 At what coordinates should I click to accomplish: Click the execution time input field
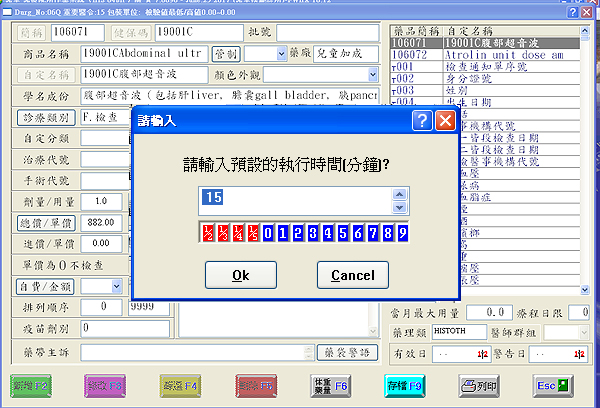(290, 199)
